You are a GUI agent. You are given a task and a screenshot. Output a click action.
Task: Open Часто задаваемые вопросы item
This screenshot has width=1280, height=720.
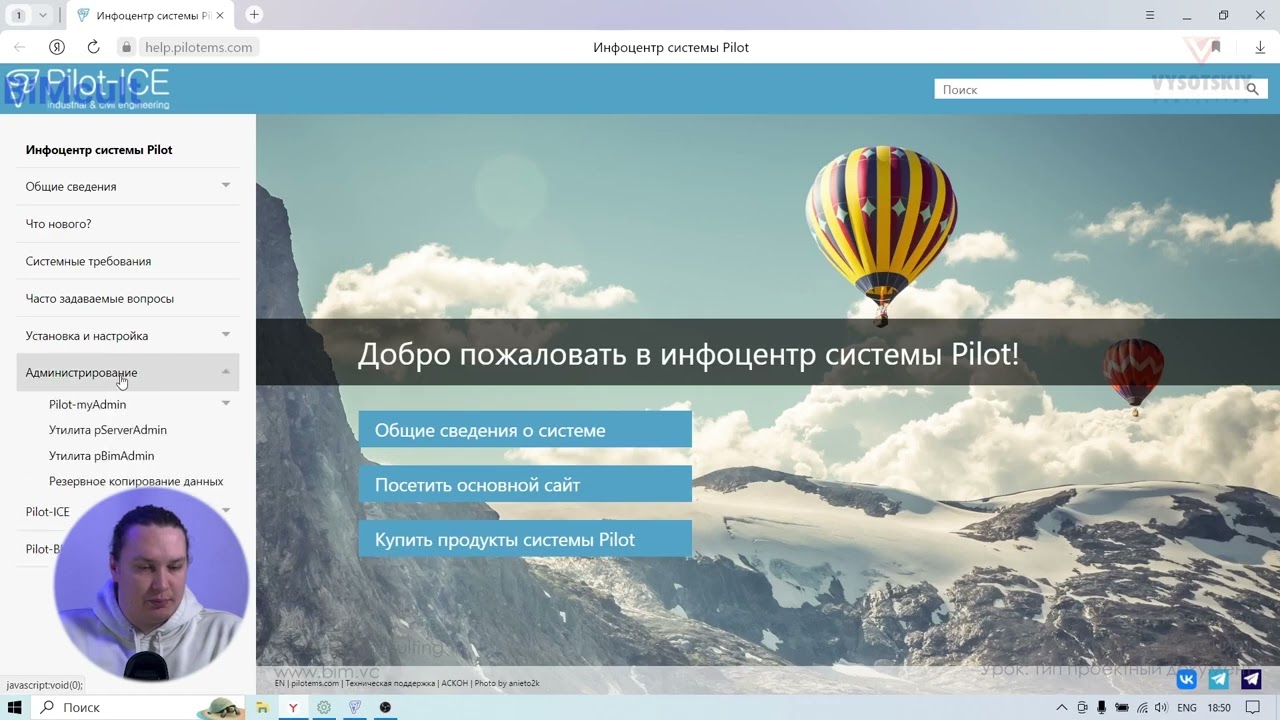(x=100, y=298)
